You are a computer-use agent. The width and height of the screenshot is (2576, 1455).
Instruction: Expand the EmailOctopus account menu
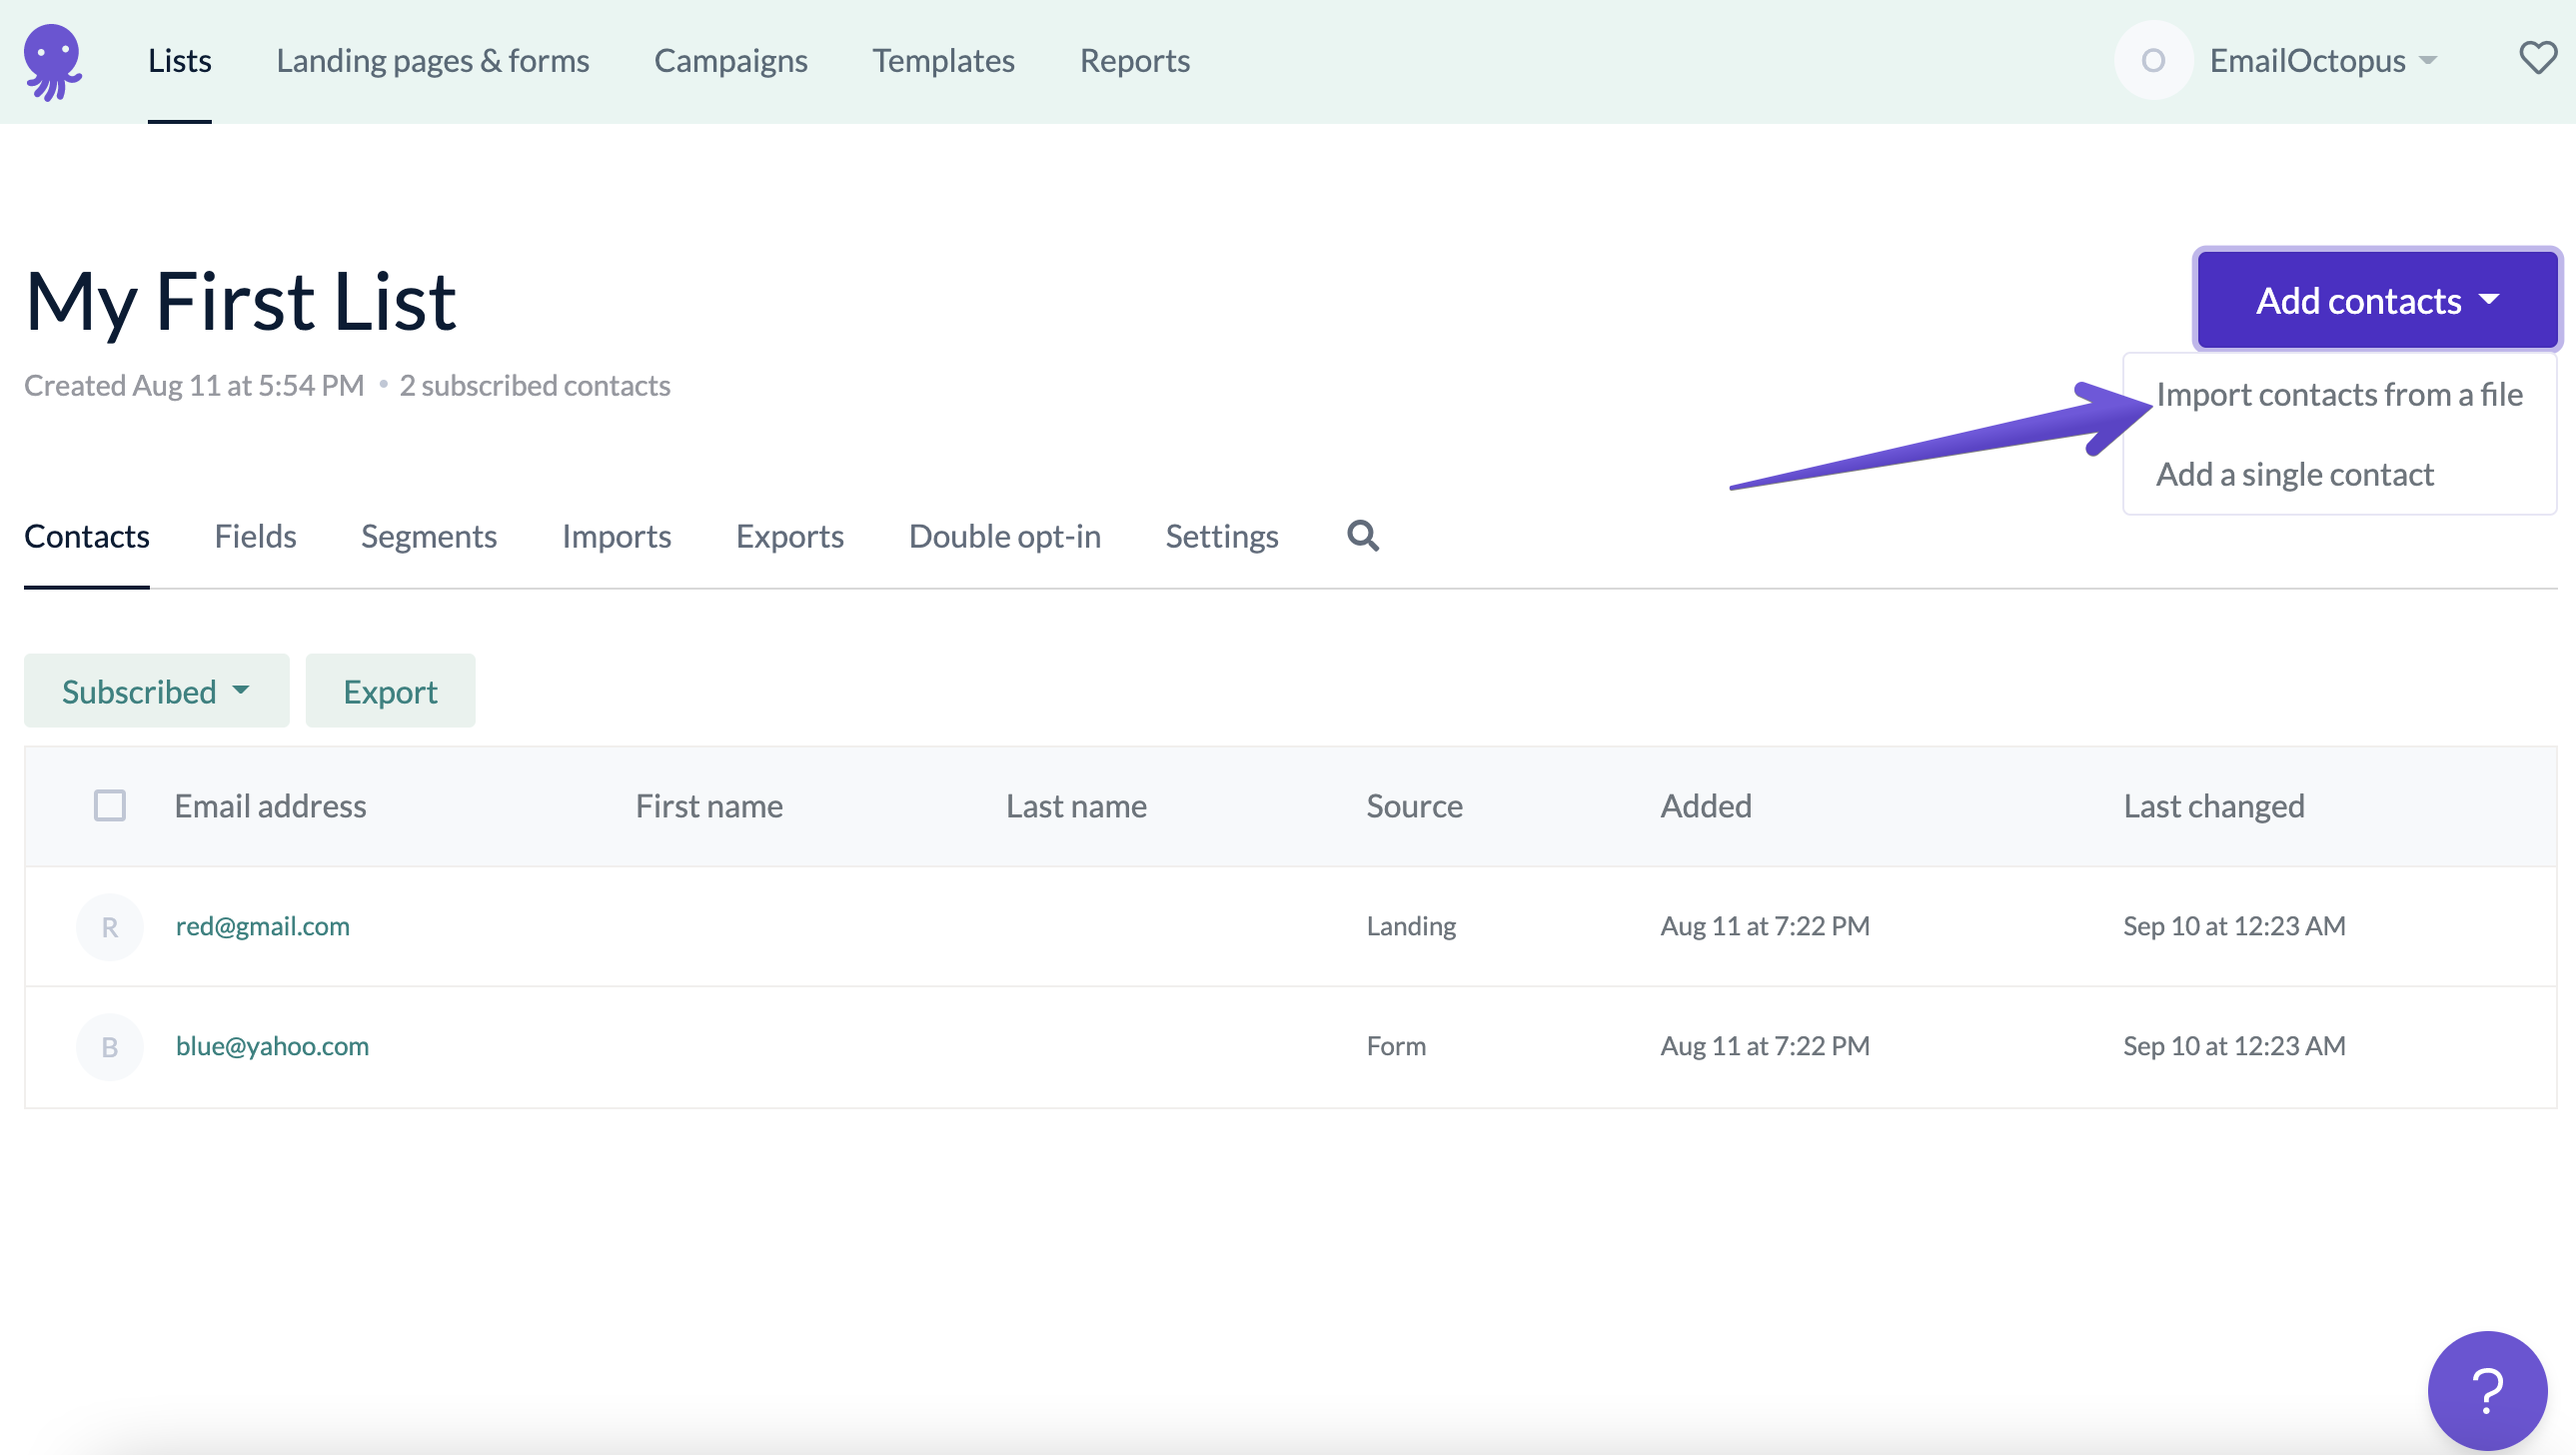click(x=2322, y=61)
